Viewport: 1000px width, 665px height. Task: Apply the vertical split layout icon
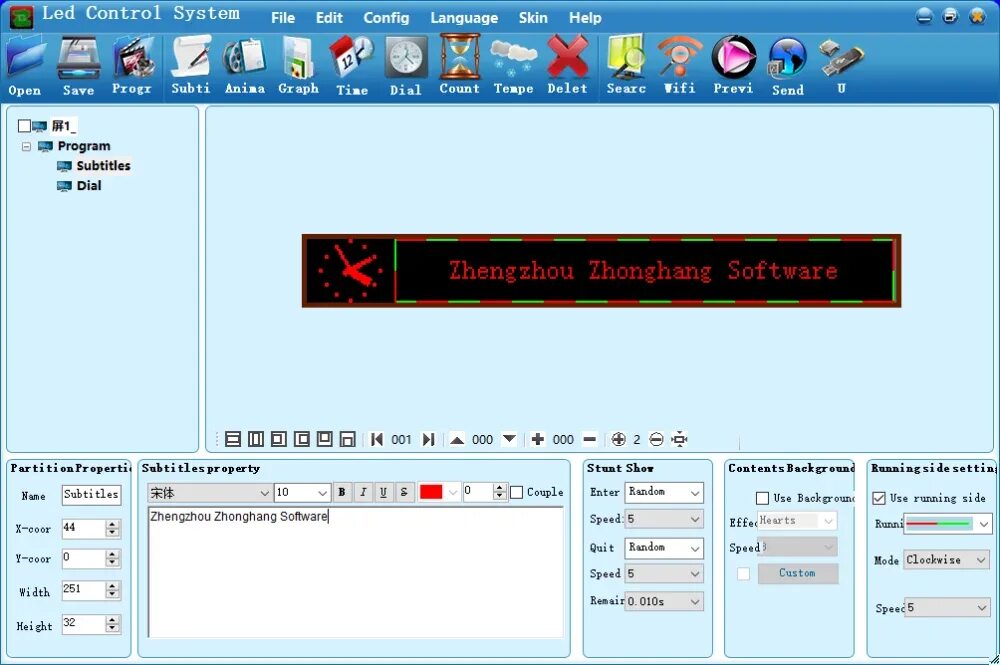[256, 439]
